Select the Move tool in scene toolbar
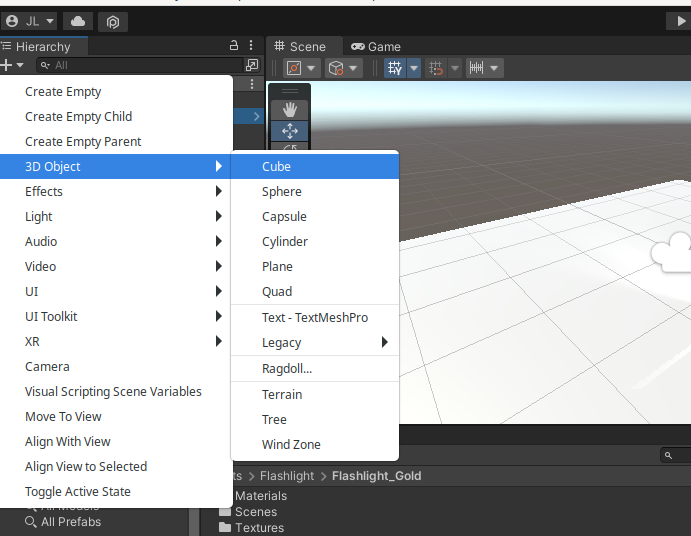 click(x=290, y=131)
